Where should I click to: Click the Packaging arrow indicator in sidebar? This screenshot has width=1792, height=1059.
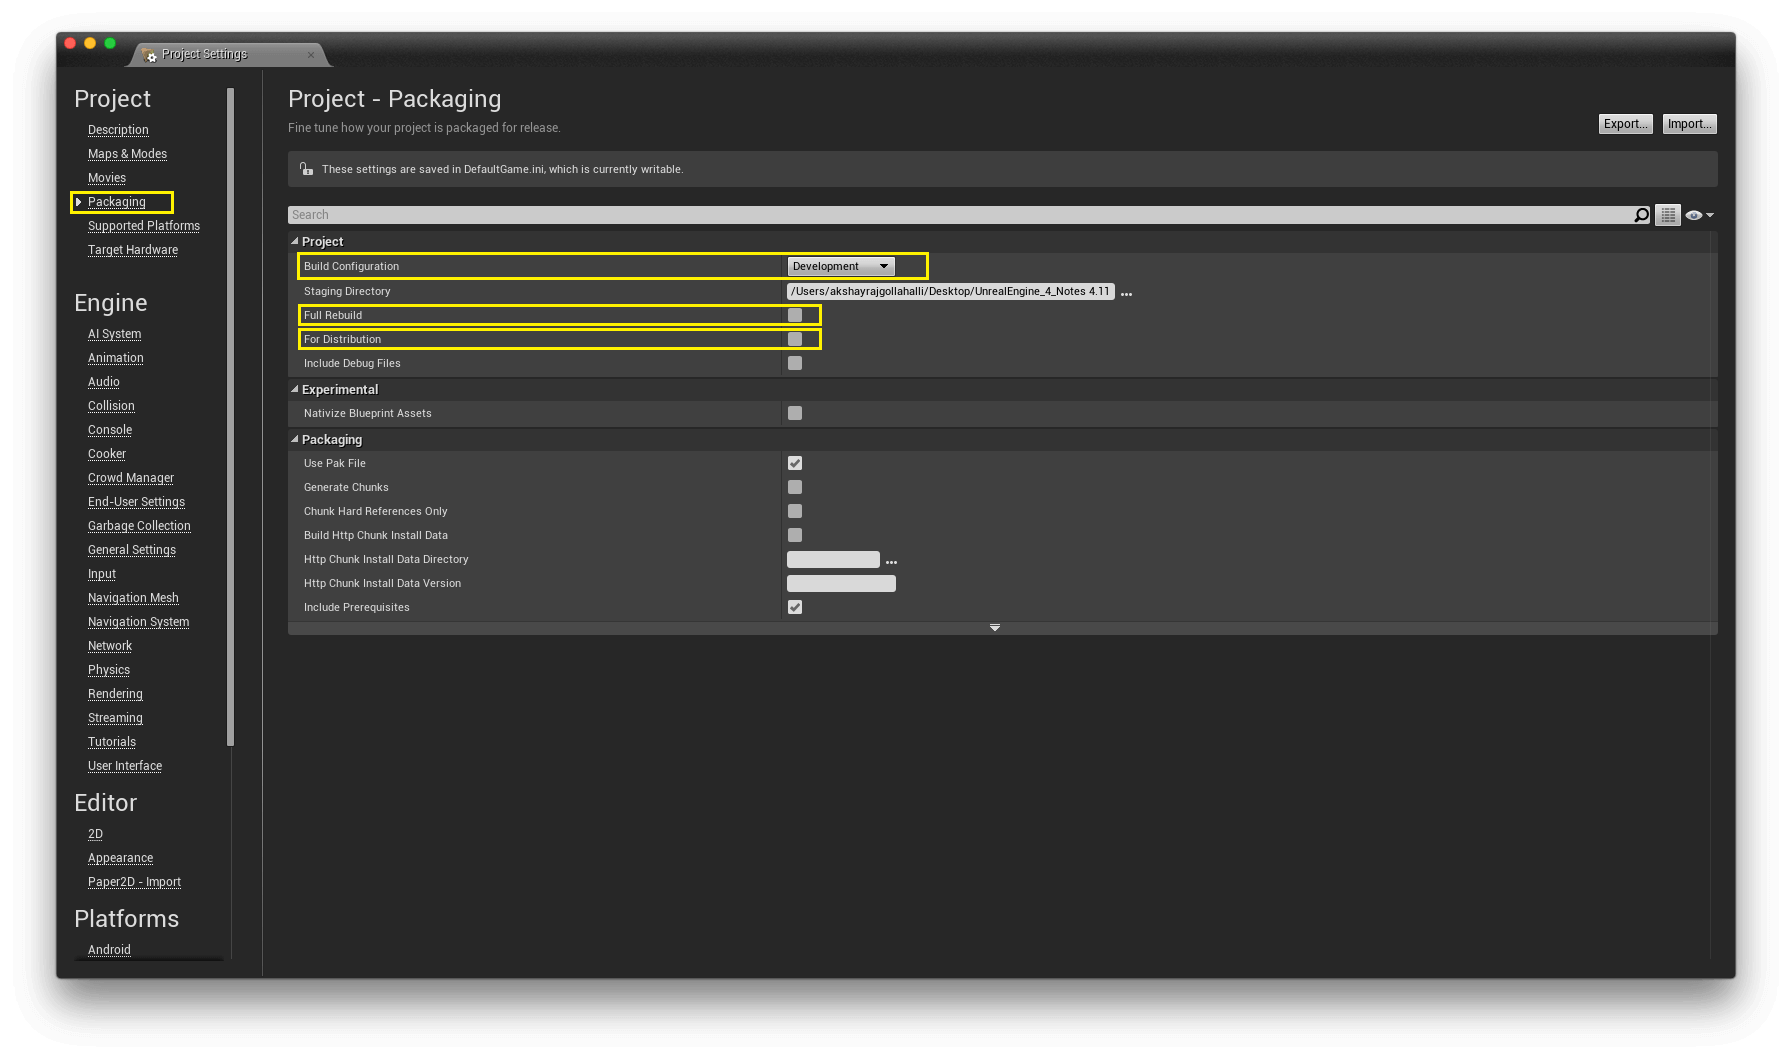pyautogui.click(x=80, y=202)
